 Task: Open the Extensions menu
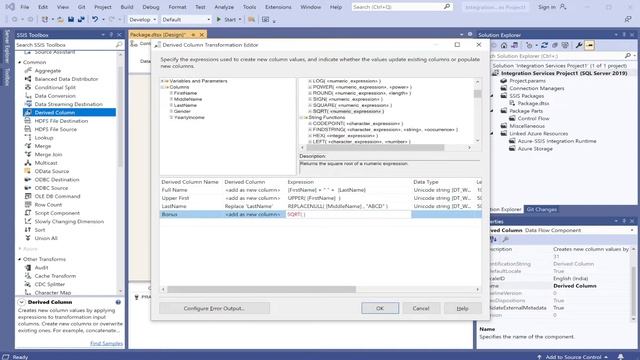coord(278,7)
